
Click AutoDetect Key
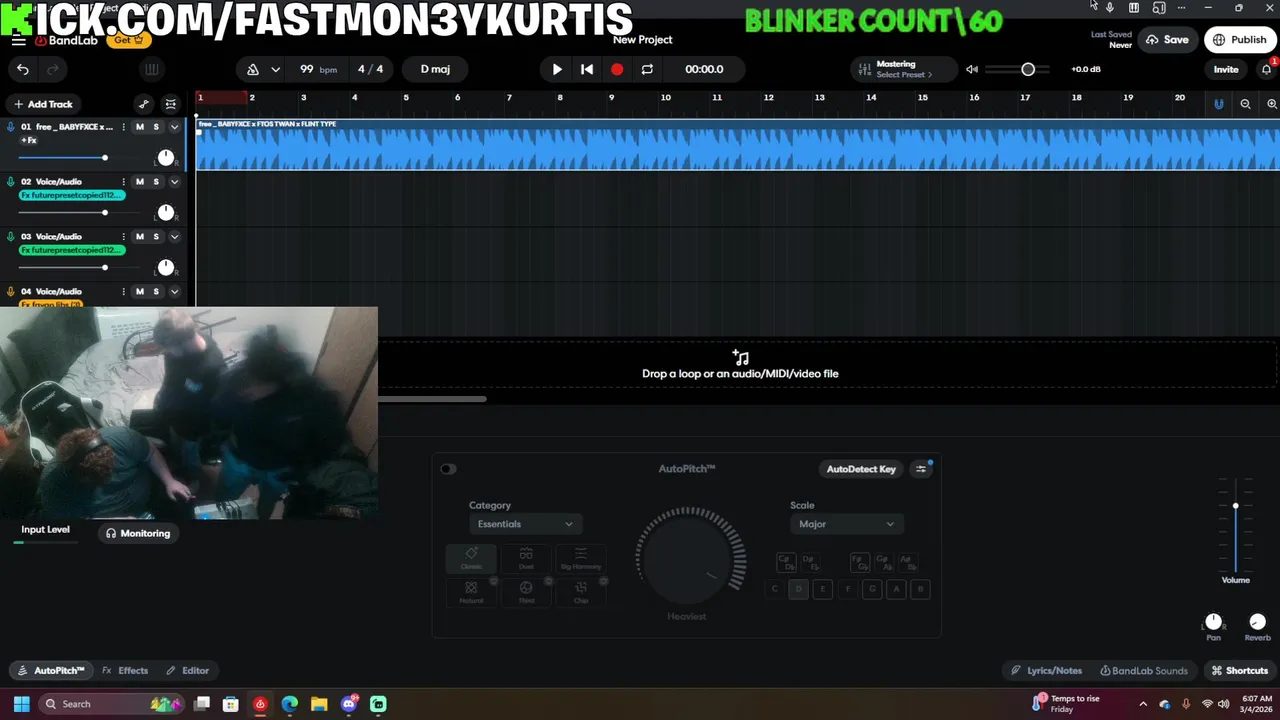[861, 469]
